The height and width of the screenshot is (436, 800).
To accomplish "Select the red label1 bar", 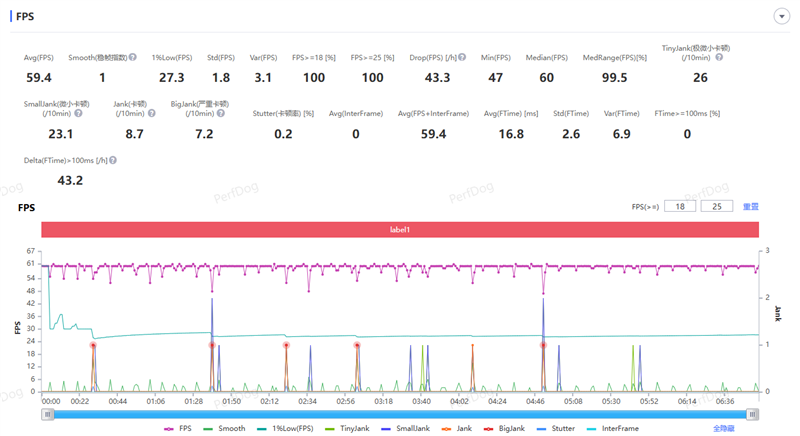I will coord(400,230).
